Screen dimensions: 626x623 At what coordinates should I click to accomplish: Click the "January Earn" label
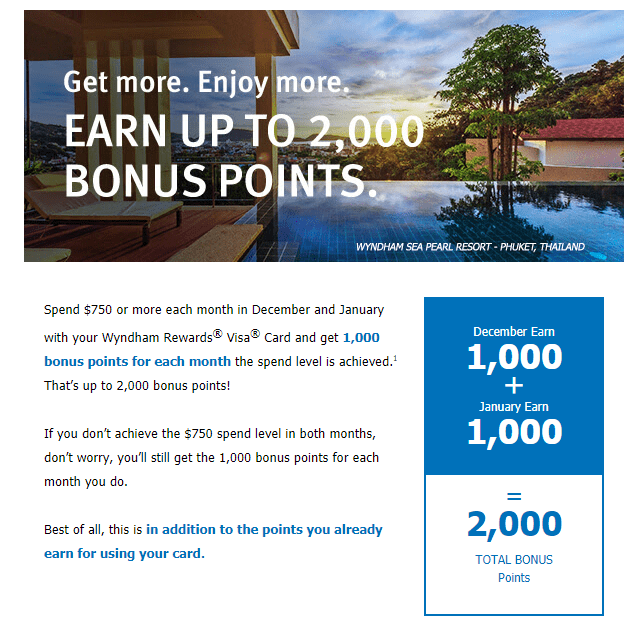(514, 407)
